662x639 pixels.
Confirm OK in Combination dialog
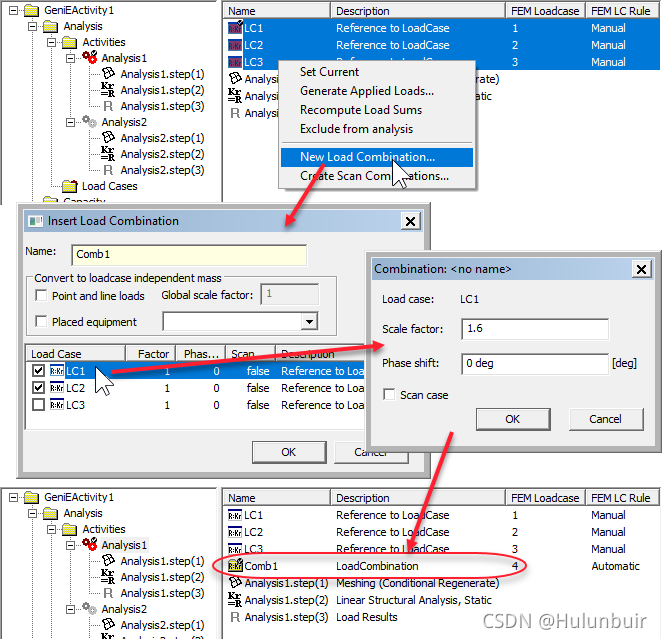(x=513, y=419)
